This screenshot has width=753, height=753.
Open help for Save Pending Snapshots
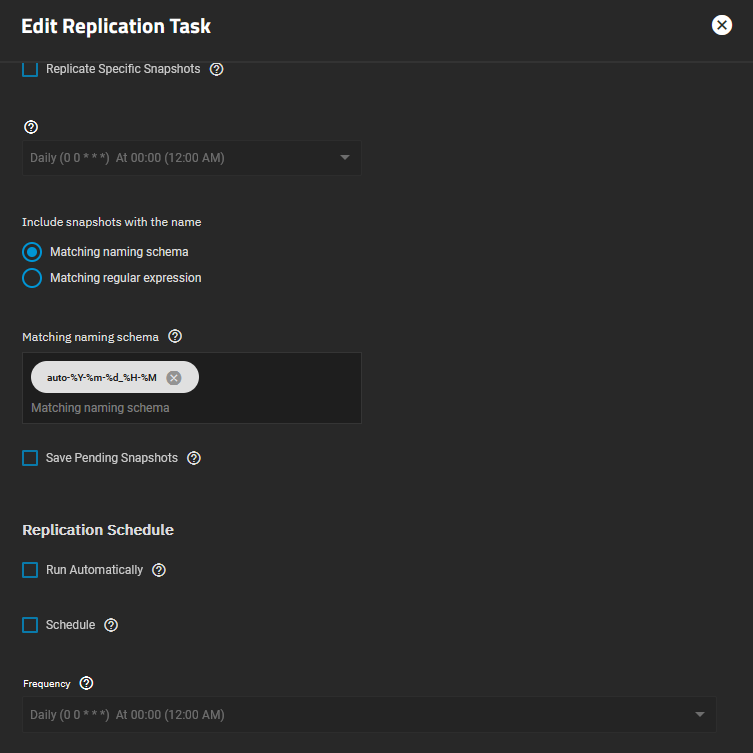194,458
